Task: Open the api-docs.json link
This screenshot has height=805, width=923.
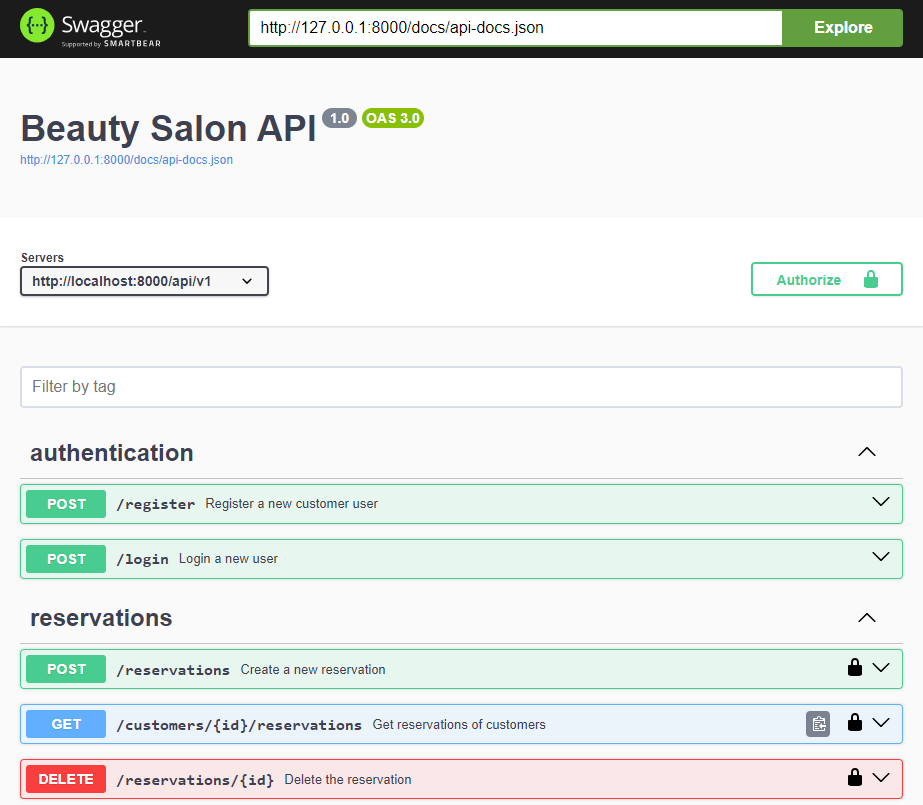Action: click(x=126, y=160)
